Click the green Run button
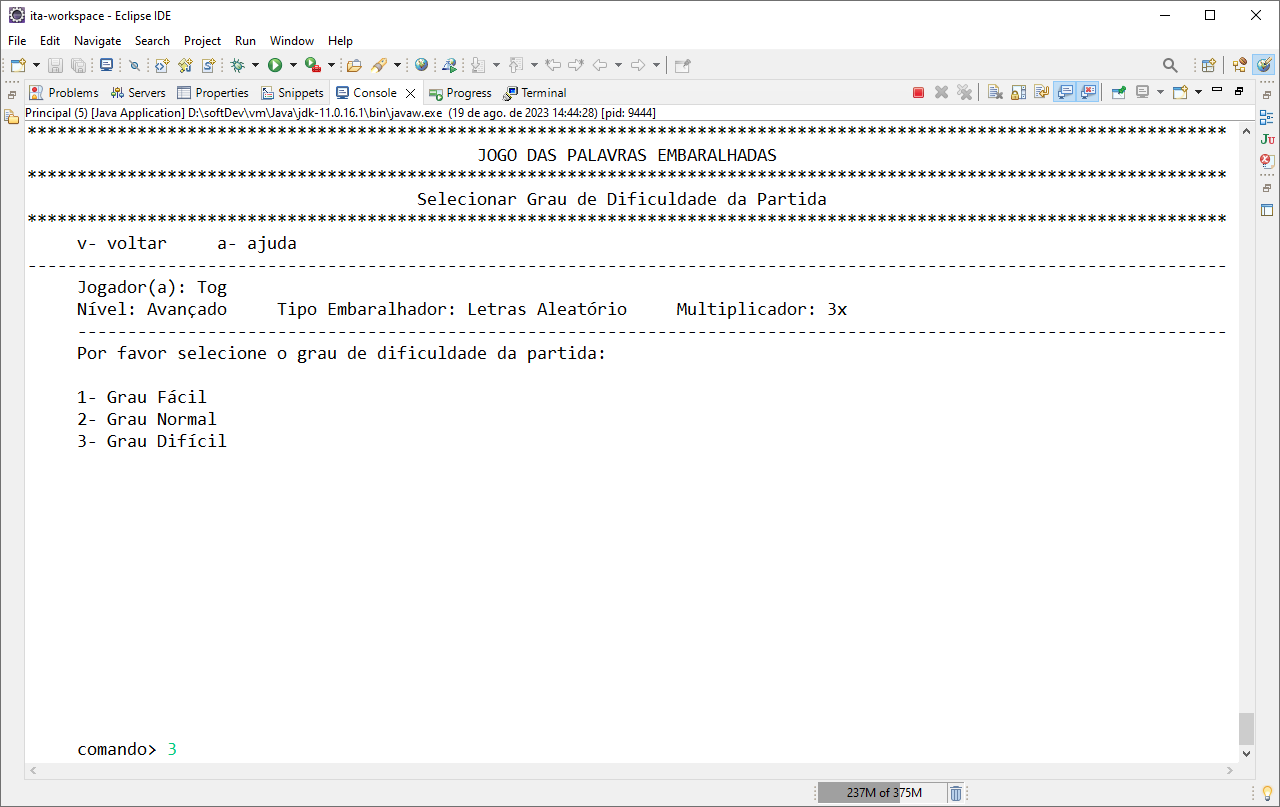 click(x=274, y=65)
